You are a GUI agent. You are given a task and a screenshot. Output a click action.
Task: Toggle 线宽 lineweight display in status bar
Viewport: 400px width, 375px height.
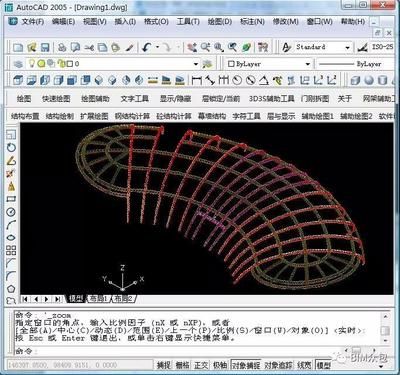click(304, 365)
